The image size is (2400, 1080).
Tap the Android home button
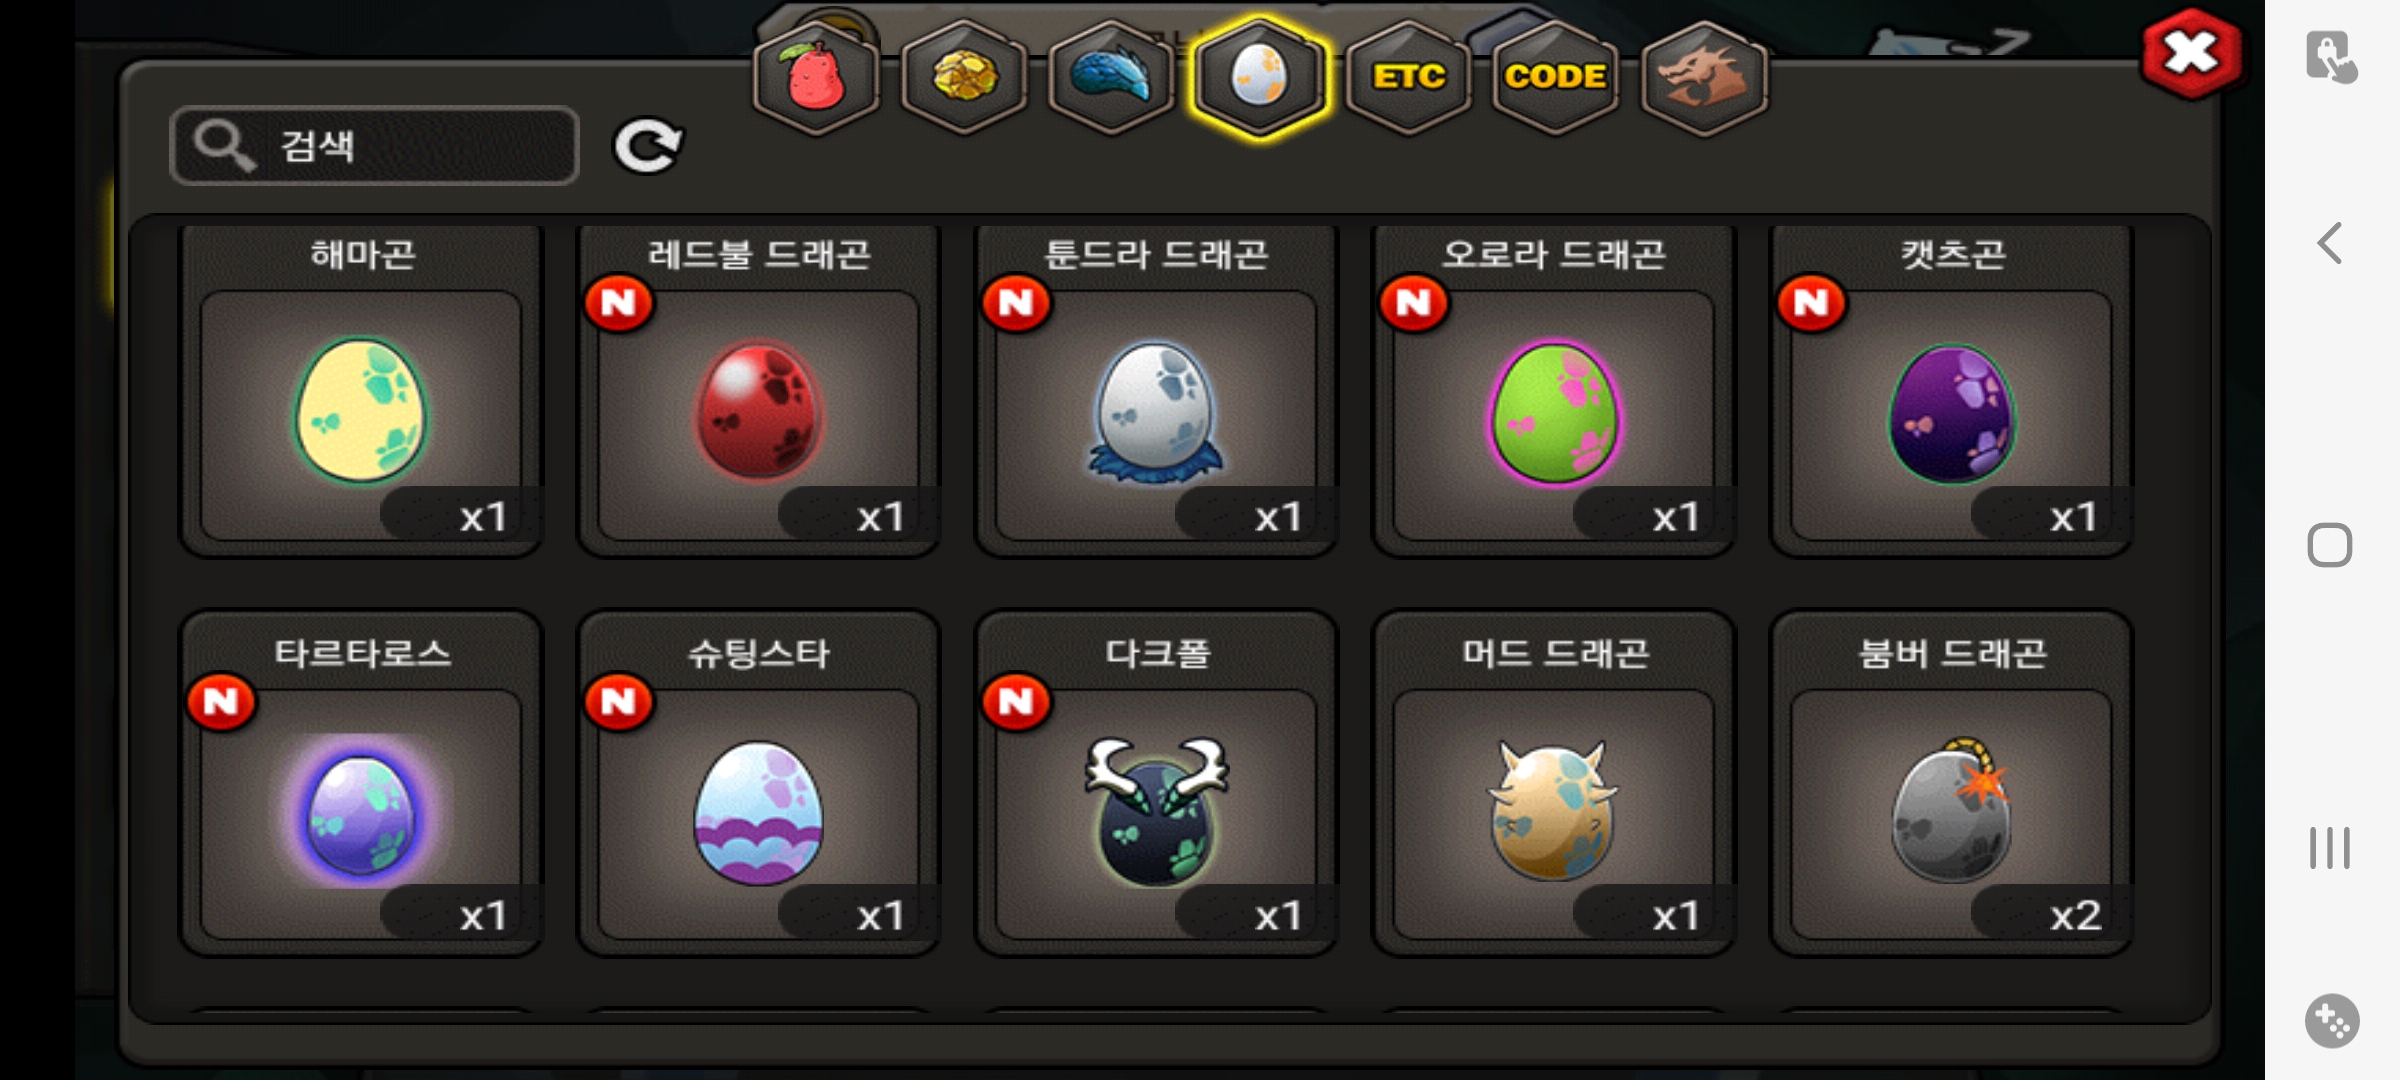(x=2330, y=545)
